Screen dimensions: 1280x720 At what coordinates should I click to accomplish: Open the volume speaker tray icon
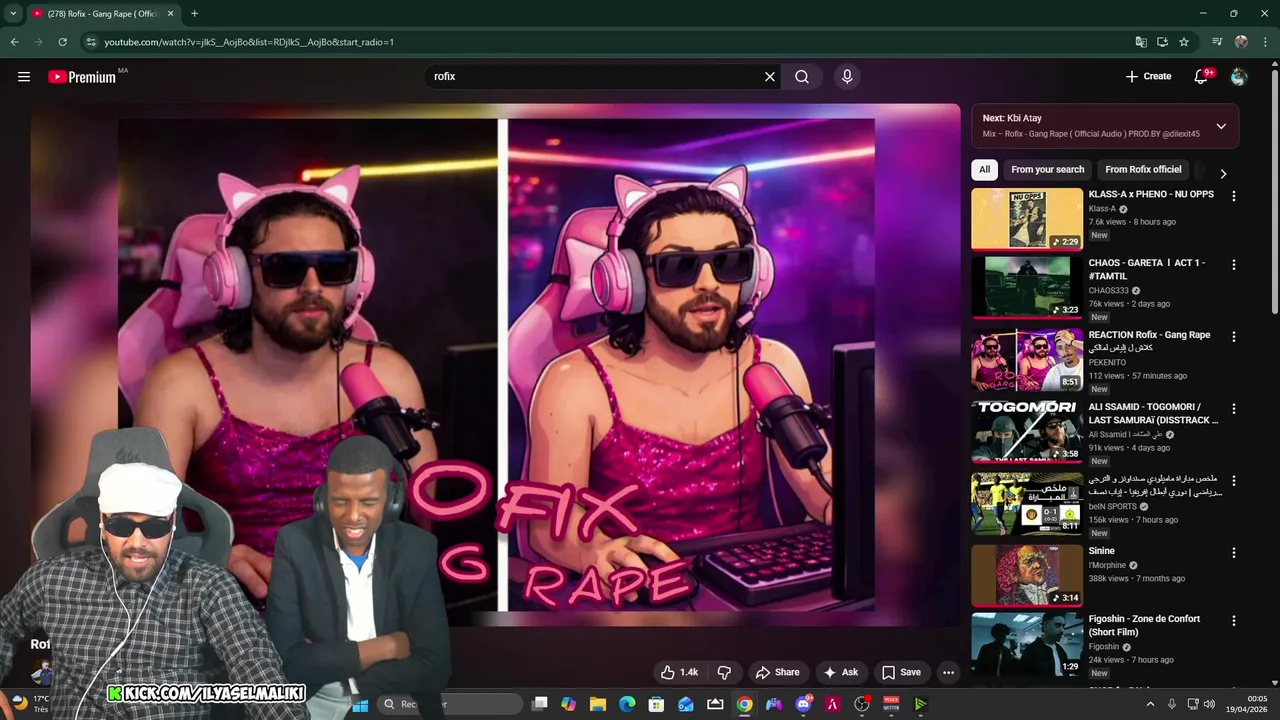pyautogui.click(x=1209, y=704)
